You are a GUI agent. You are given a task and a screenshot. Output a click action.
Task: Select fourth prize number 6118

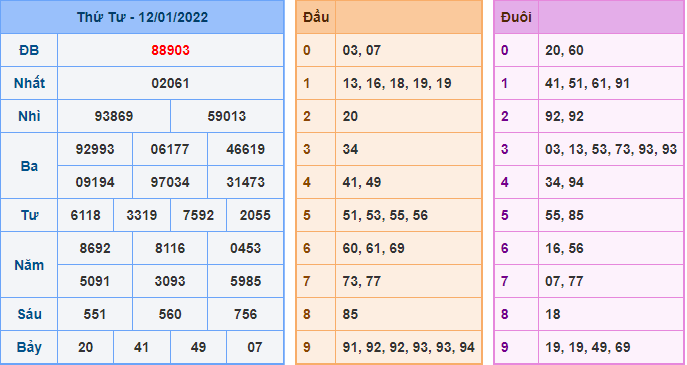tap(85, 215)
